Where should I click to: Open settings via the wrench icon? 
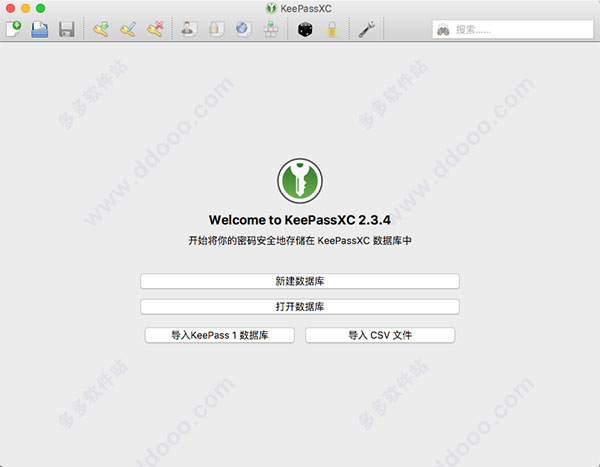pos(366,29)
